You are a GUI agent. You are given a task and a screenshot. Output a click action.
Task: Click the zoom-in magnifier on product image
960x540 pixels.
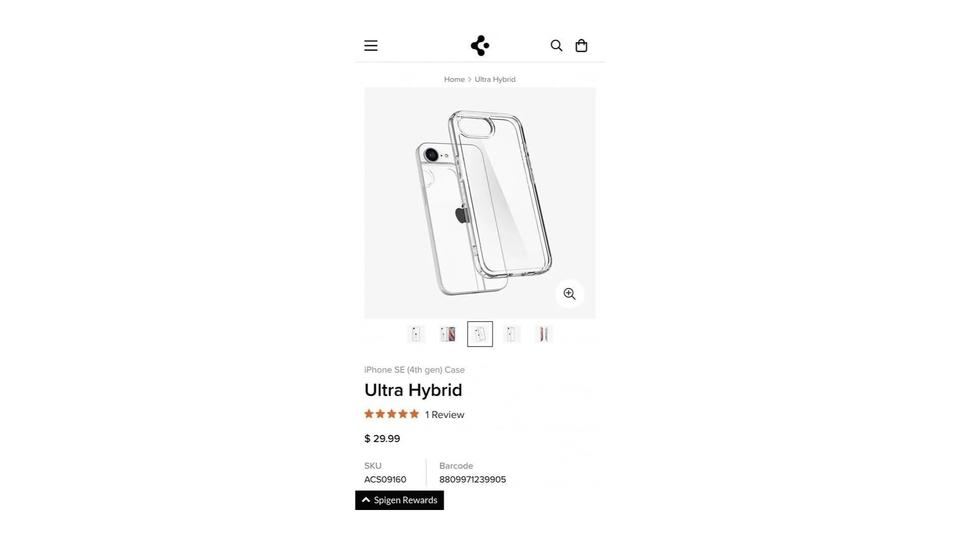click(x=569, y=294)
